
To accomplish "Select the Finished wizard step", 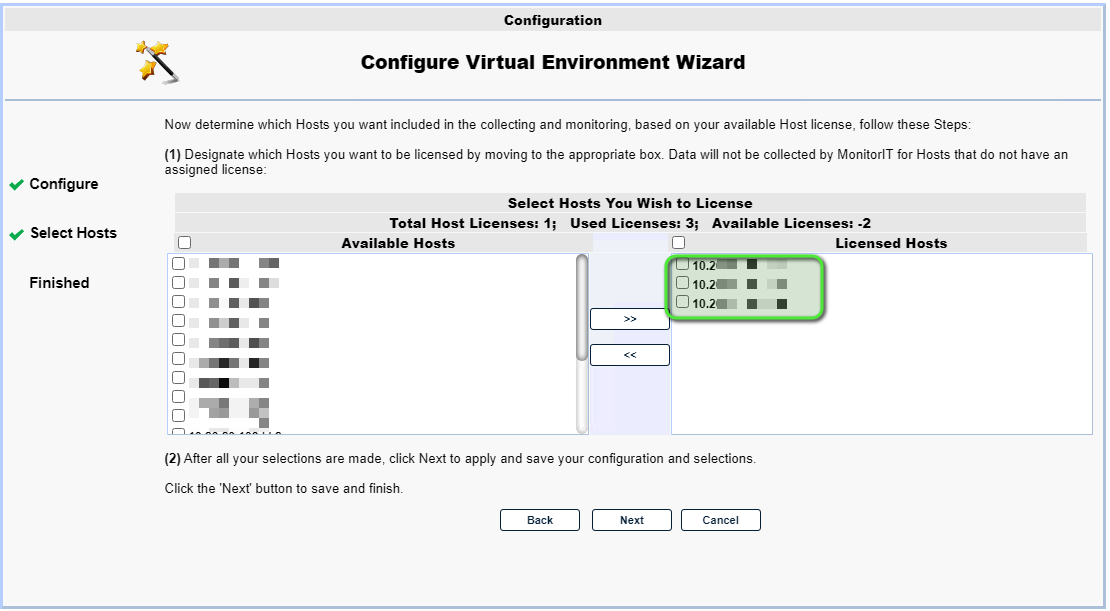I will click(59, 282).
